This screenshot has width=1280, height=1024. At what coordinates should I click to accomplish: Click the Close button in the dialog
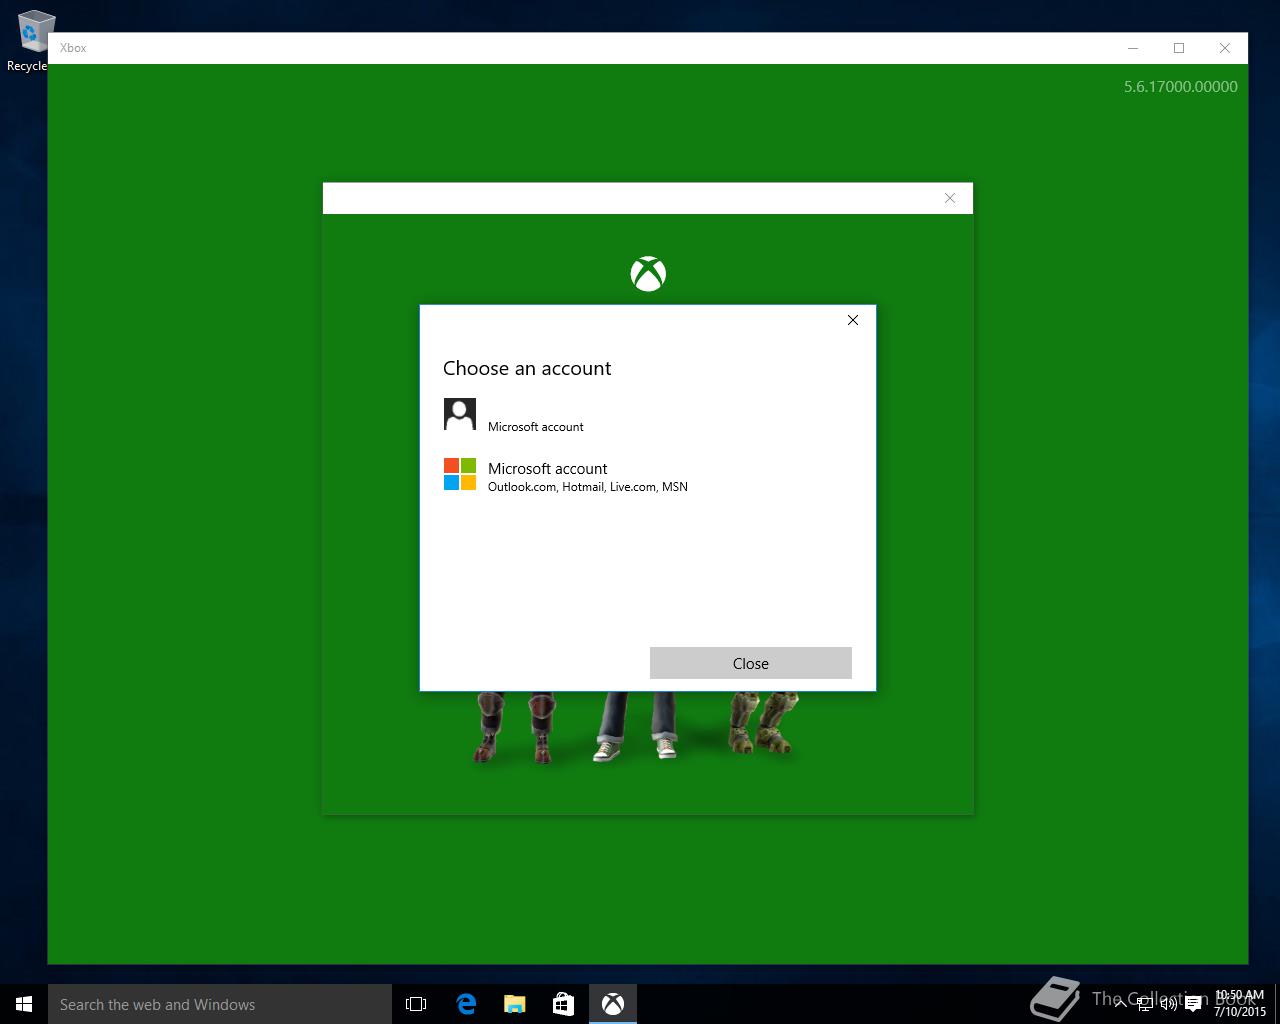pos(750,663)
